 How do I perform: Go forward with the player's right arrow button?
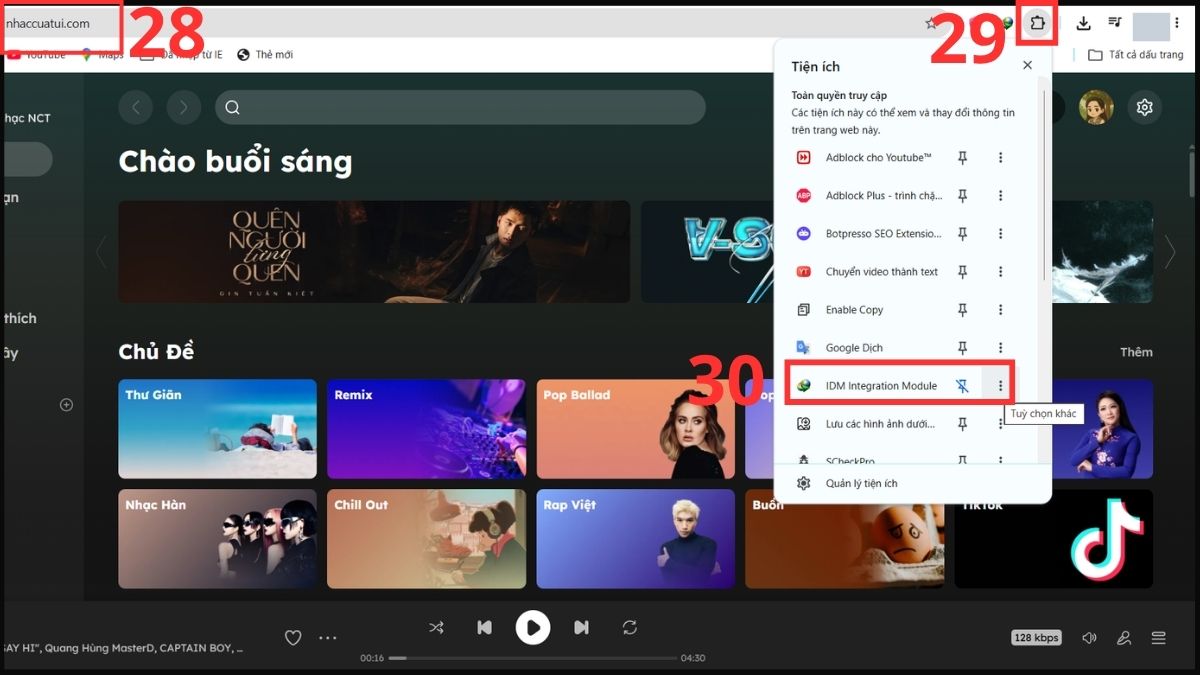184,107
